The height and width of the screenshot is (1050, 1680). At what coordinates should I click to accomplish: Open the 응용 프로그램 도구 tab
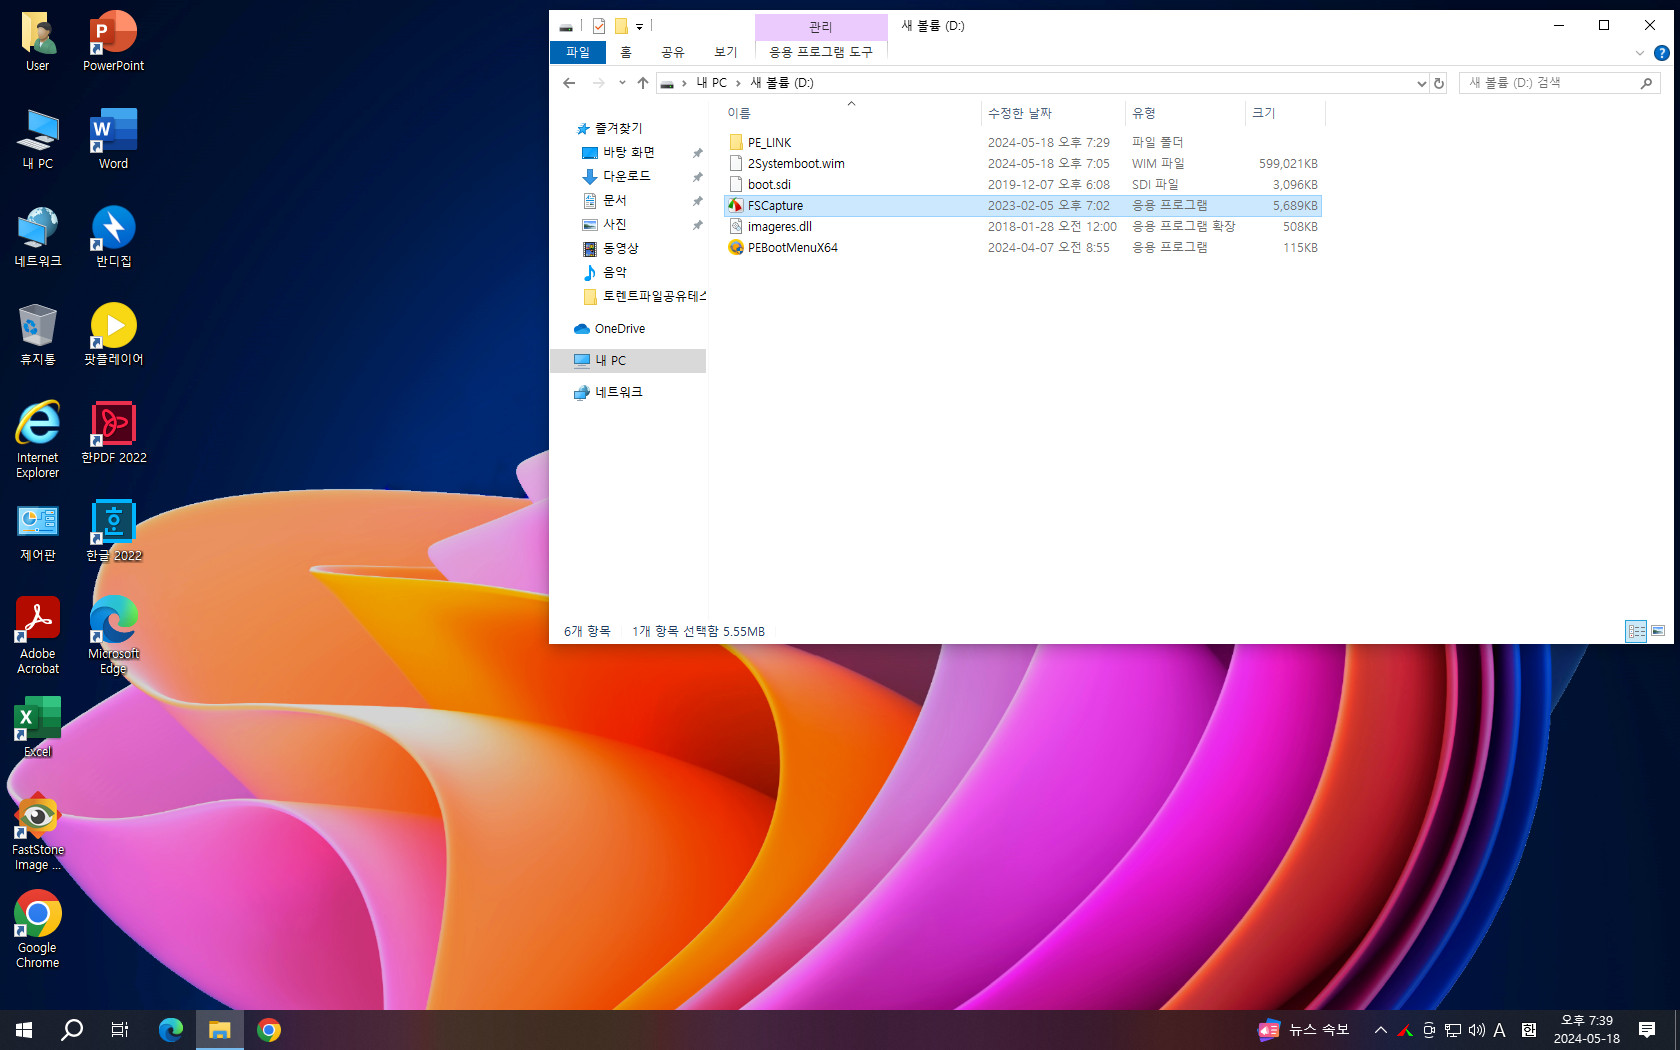tap(821, 52)
